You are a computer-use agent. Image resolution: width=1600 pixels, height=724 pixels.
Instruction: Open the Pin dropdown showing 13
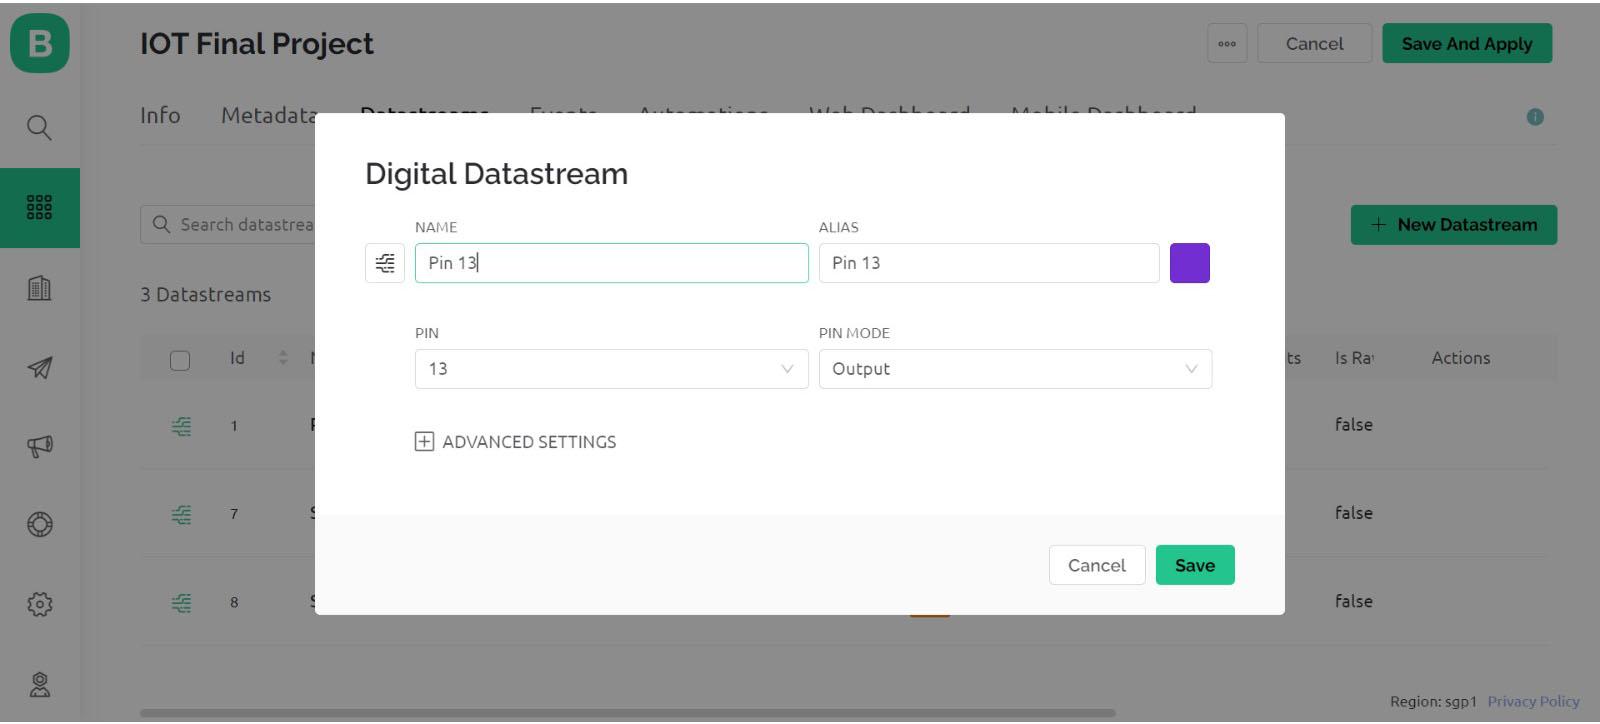pyautogui.click(x=611, y=369)
